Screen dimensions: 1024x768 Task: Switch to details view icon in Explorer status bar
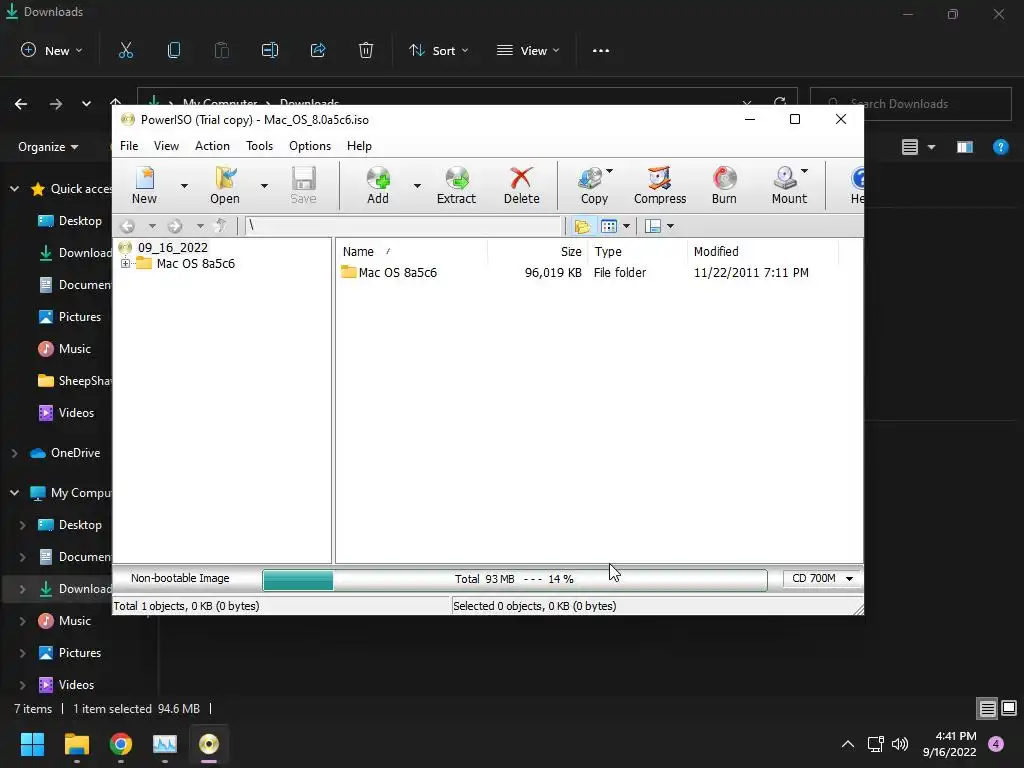click(x=987, y=709)
